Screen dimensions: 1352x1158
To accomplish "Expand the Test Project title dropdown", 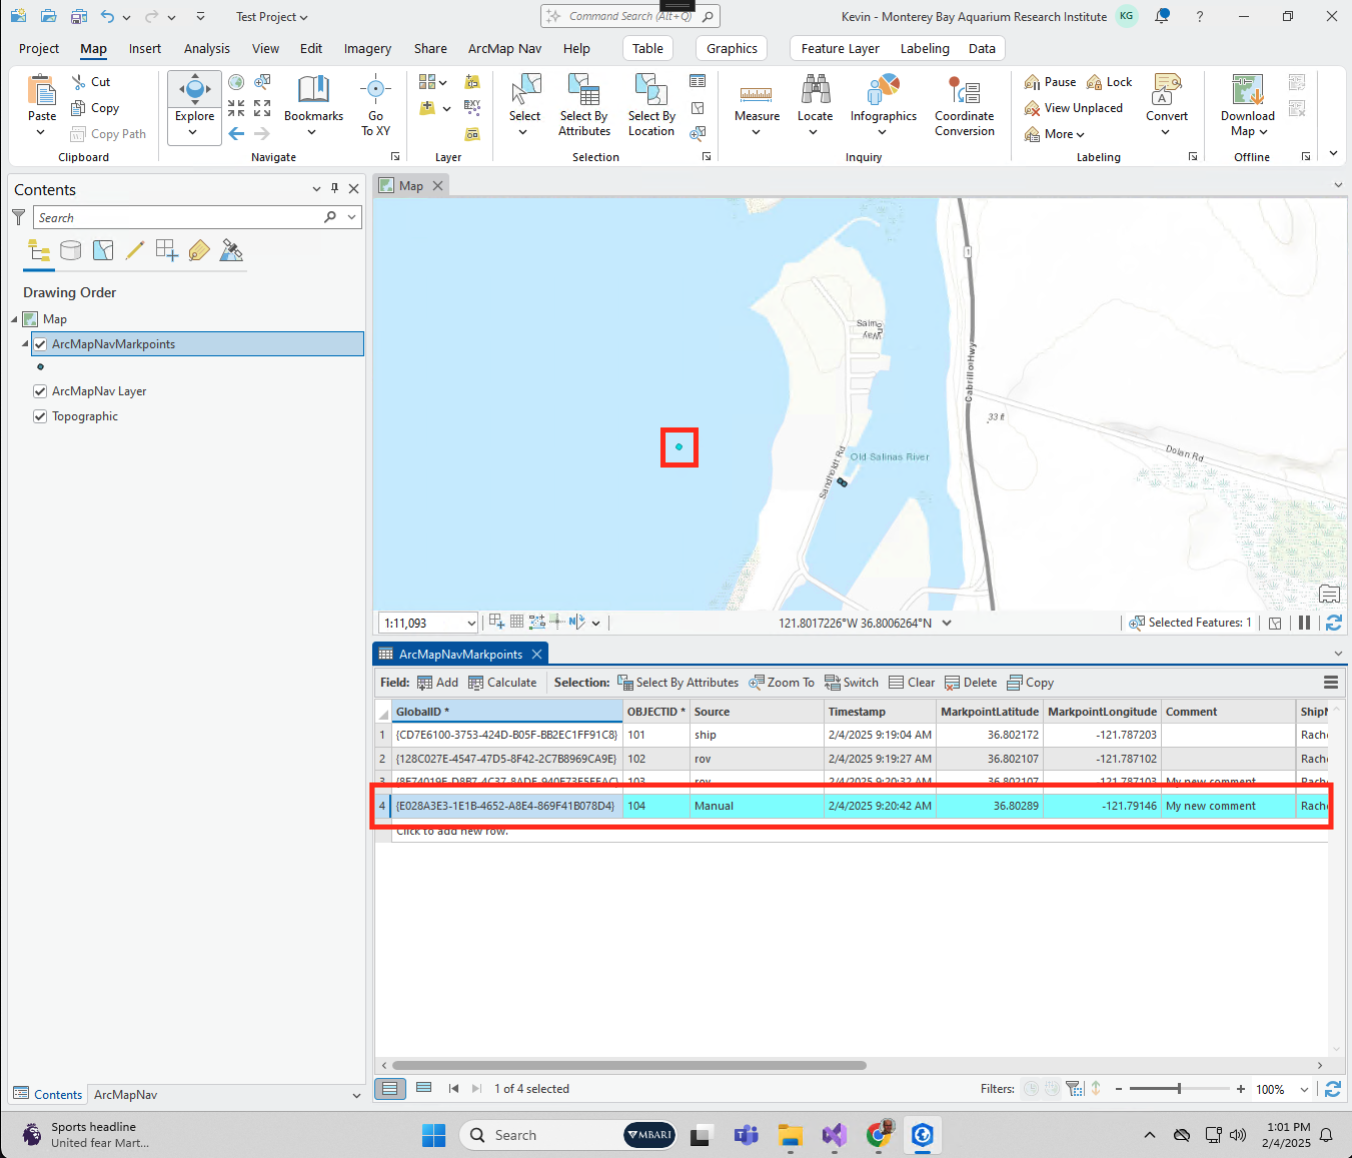I will point(271,17).
